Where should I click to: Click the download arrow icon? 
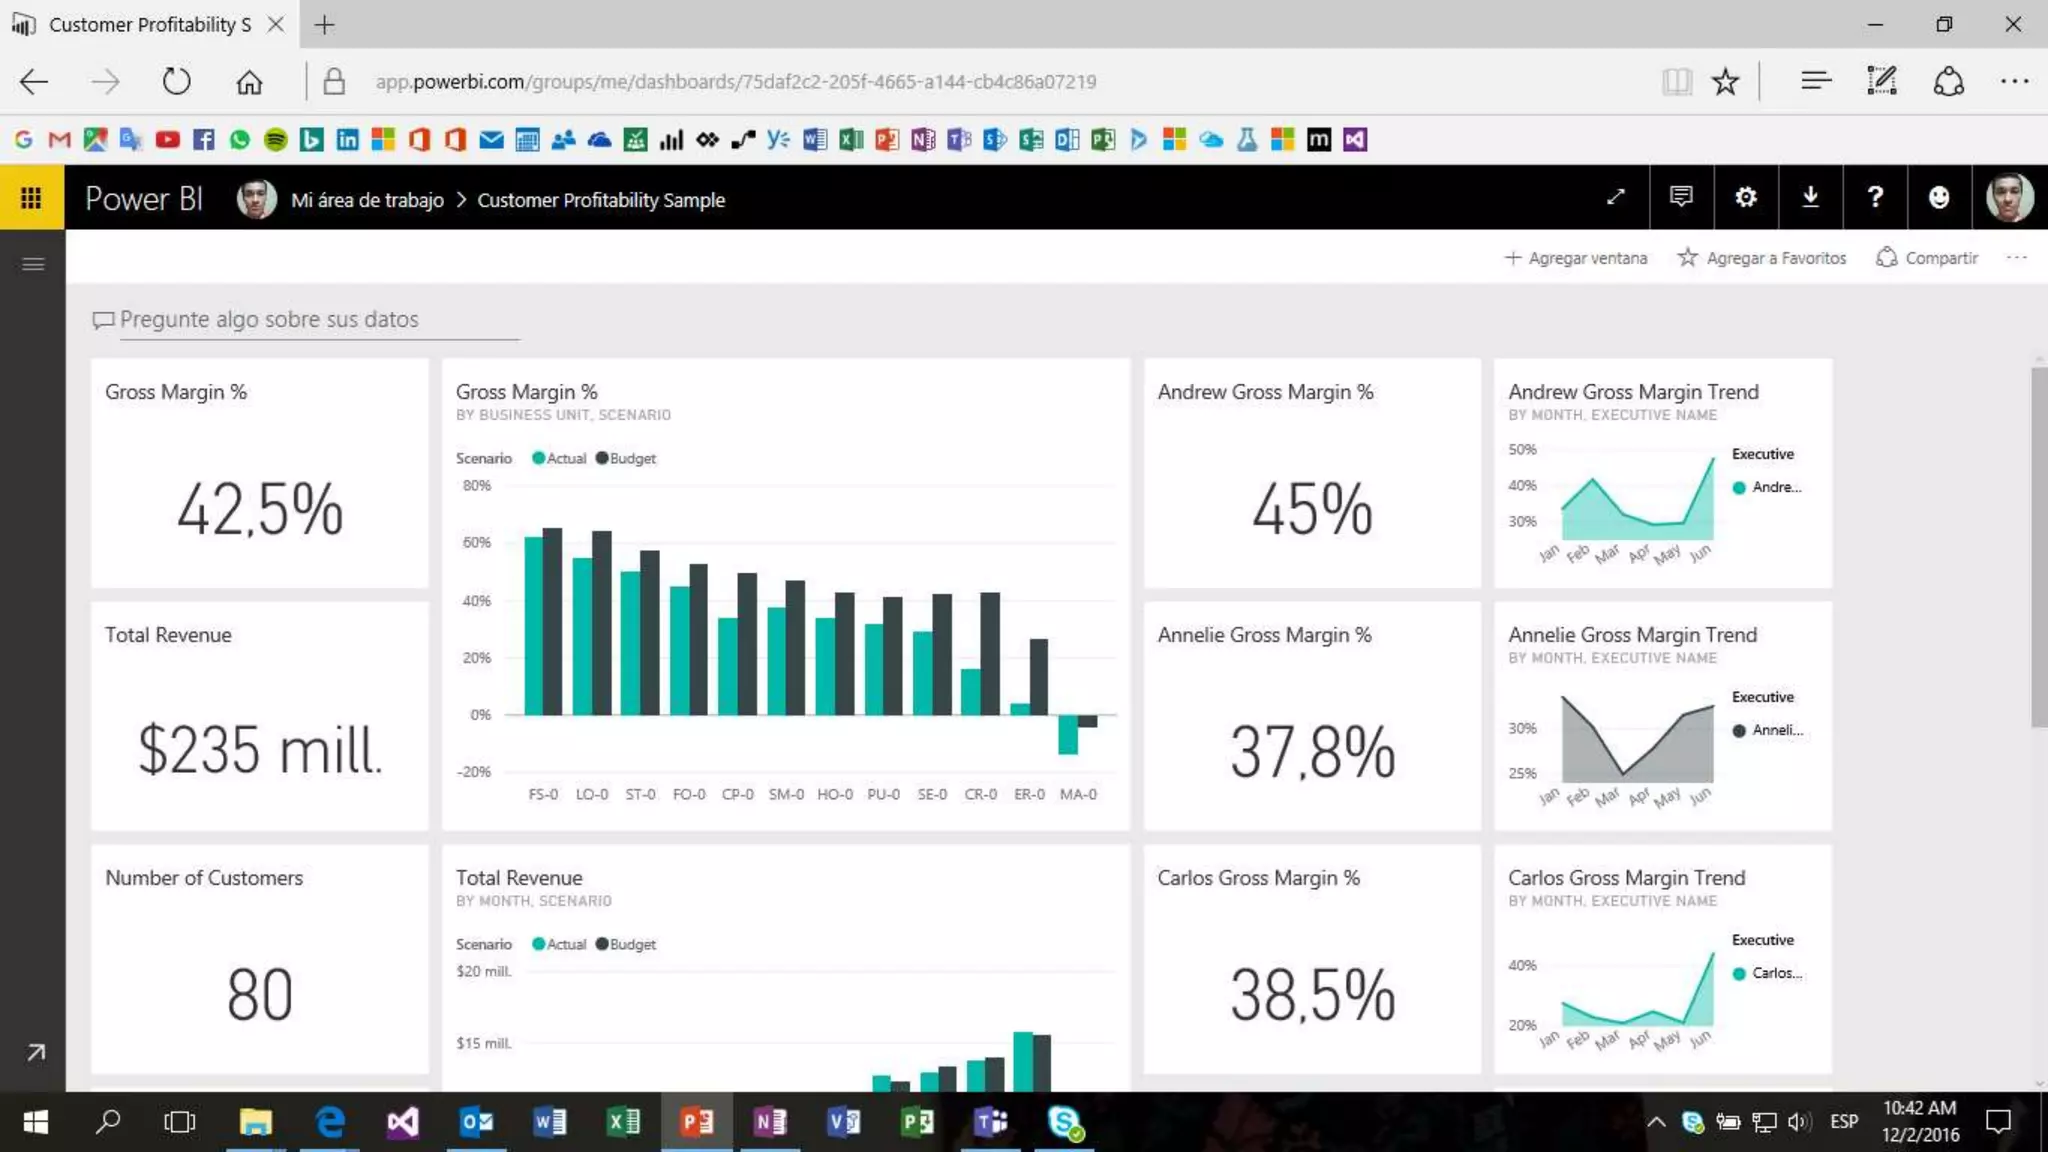tap(1810, 197)
